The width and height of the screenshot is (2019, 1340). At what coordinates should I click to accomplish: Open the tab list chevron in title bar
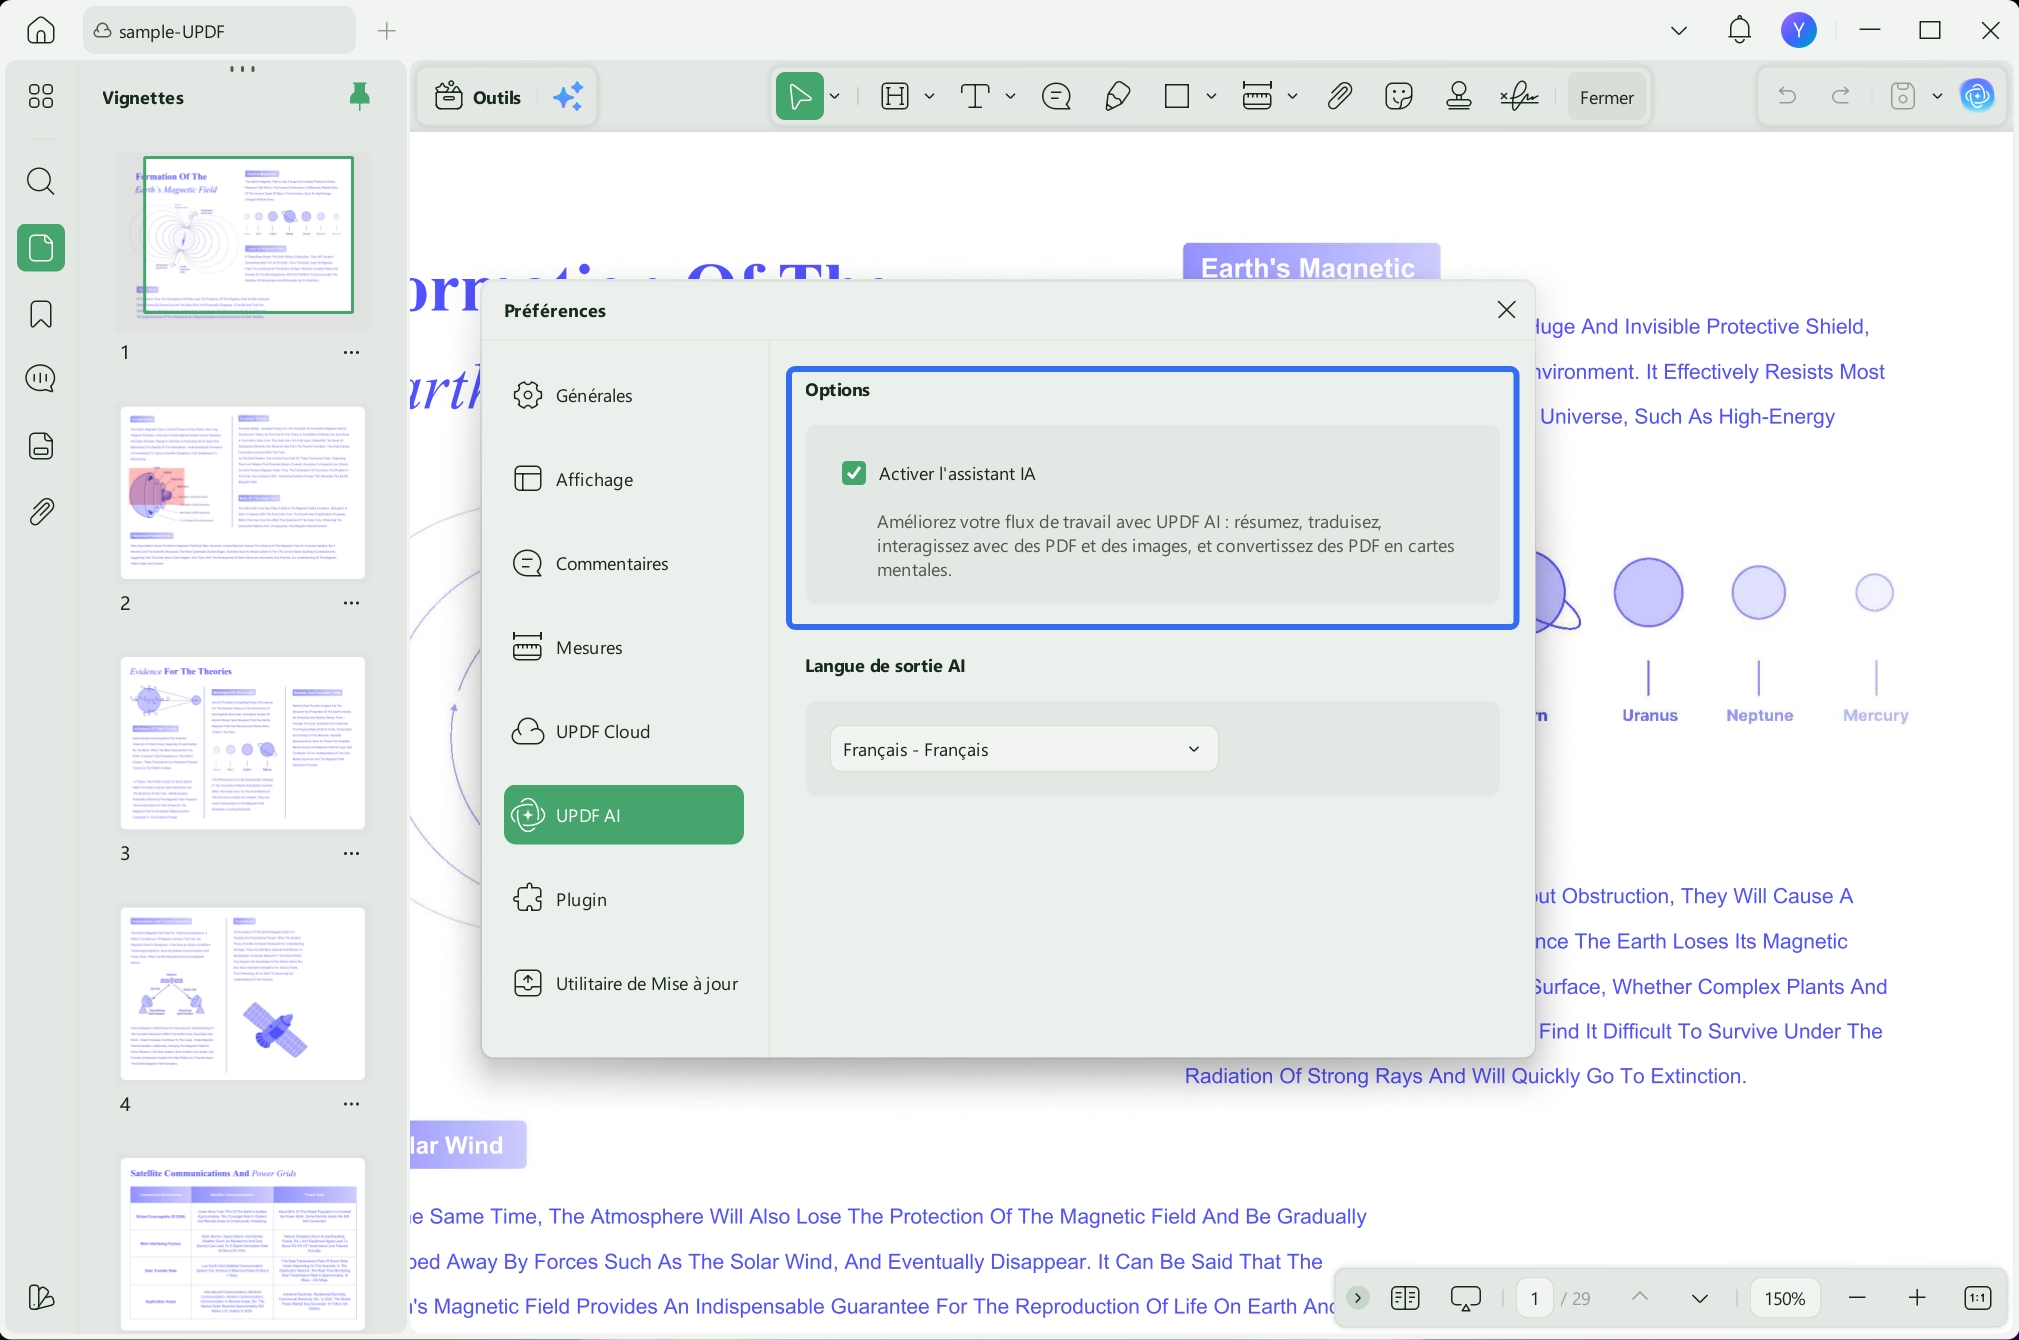coord(1679,31)
